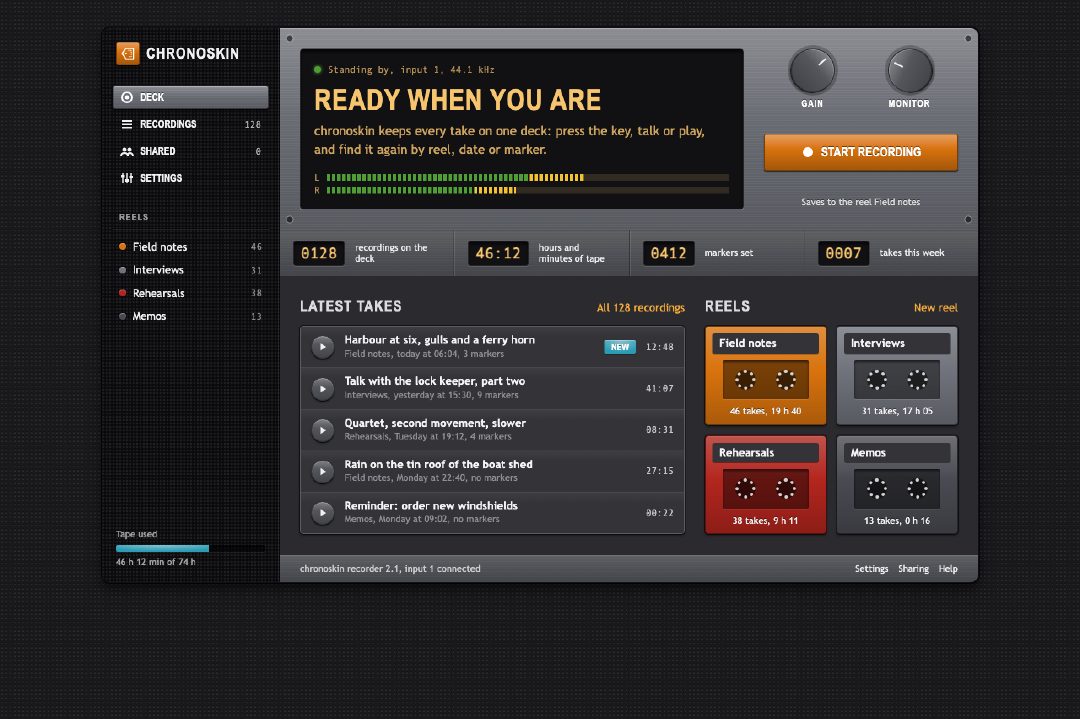Adjust the Gain knob
Viewport: 1080px width, 719px height.
812,70
